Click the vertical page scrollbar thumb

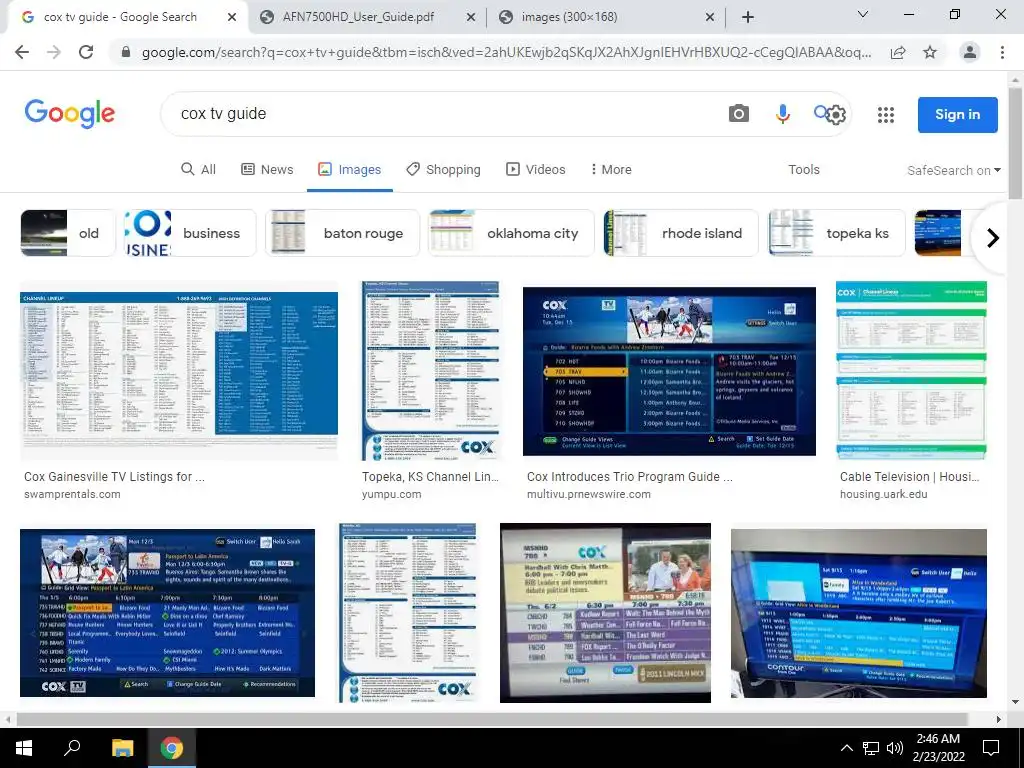[x=1015, y=142]
